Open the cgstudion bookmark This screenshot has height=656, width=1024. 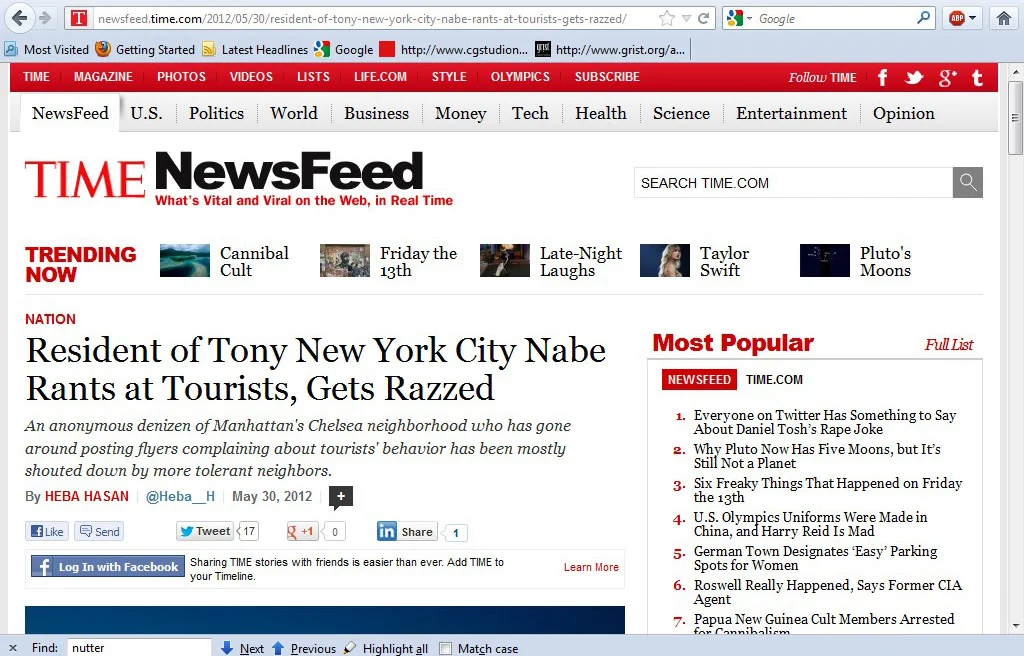[x=454, y=50]
